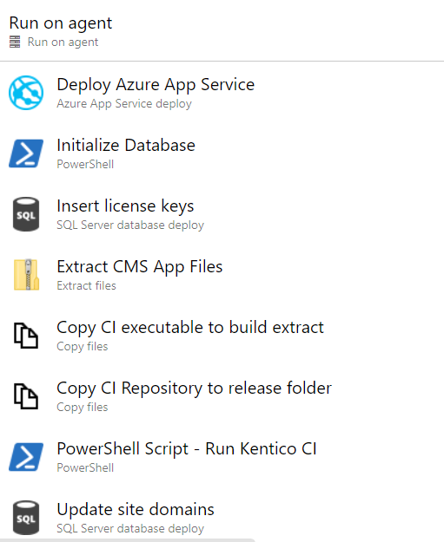This screenshot has height=542, width=444.
Task: Click the Azure App Service globe icon
Action: click(x=26, y=93)
